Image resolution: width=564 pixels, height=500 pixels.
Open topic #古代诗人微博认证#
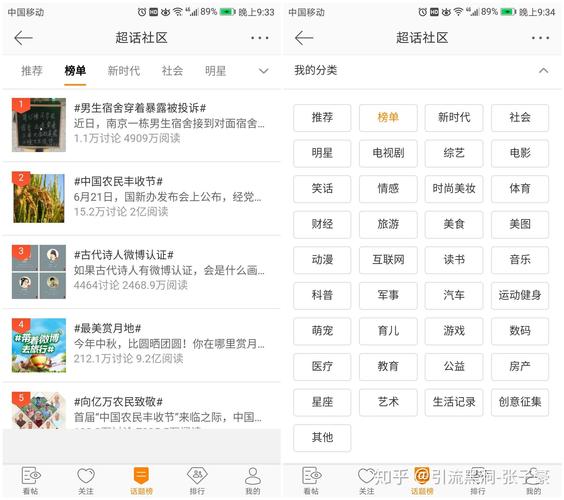[124, 255]
